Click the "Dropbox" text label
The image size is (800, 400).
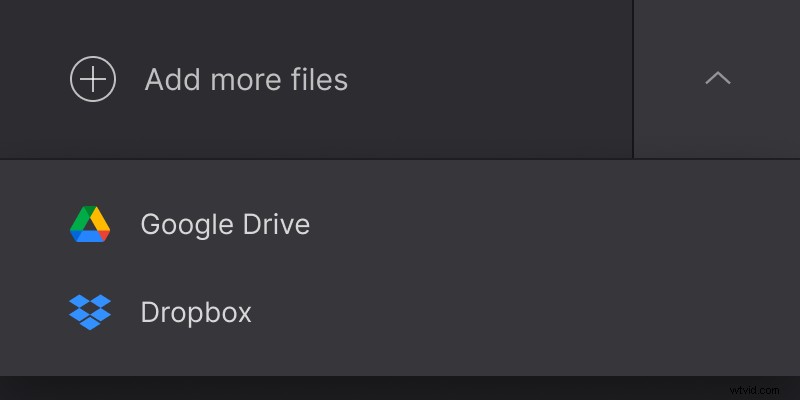(x=196, y=312)
